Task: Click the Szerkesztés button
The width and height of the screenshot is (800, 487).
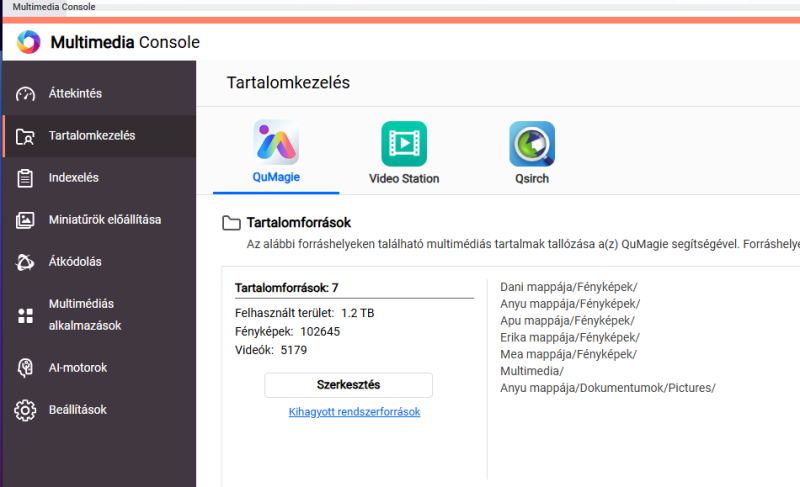Action: pyautogui.click(x=348, y=385)
